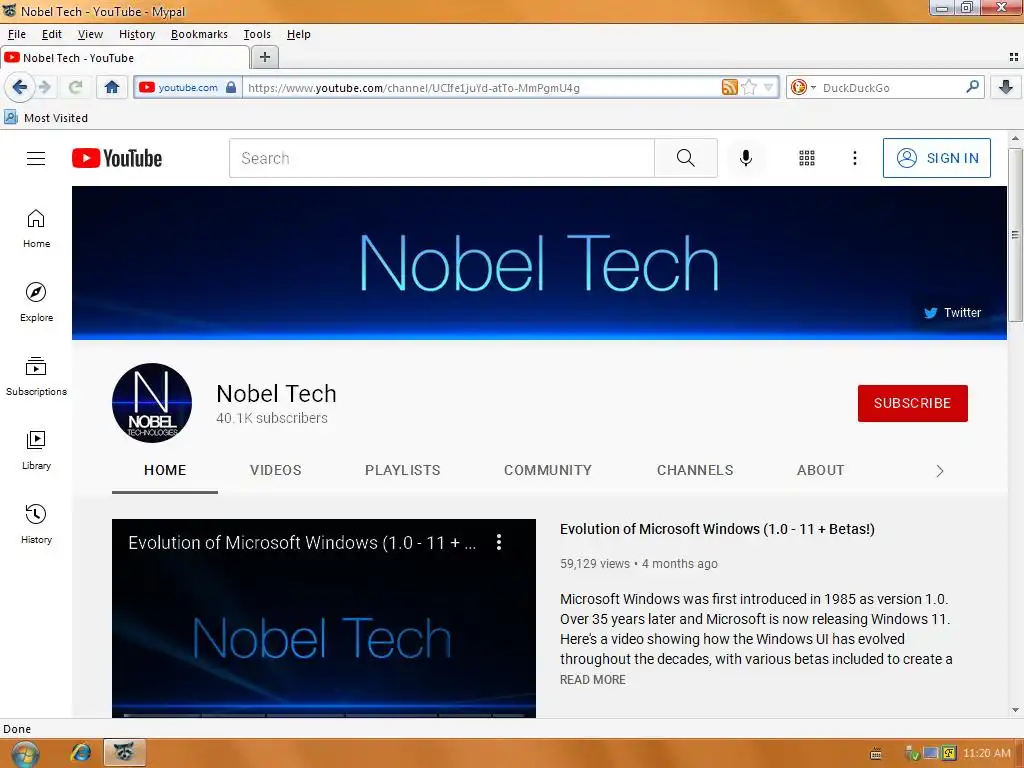Open the downloads arrow button
Viewport: 1024px width, 768px height.
tap(1006, 87)
